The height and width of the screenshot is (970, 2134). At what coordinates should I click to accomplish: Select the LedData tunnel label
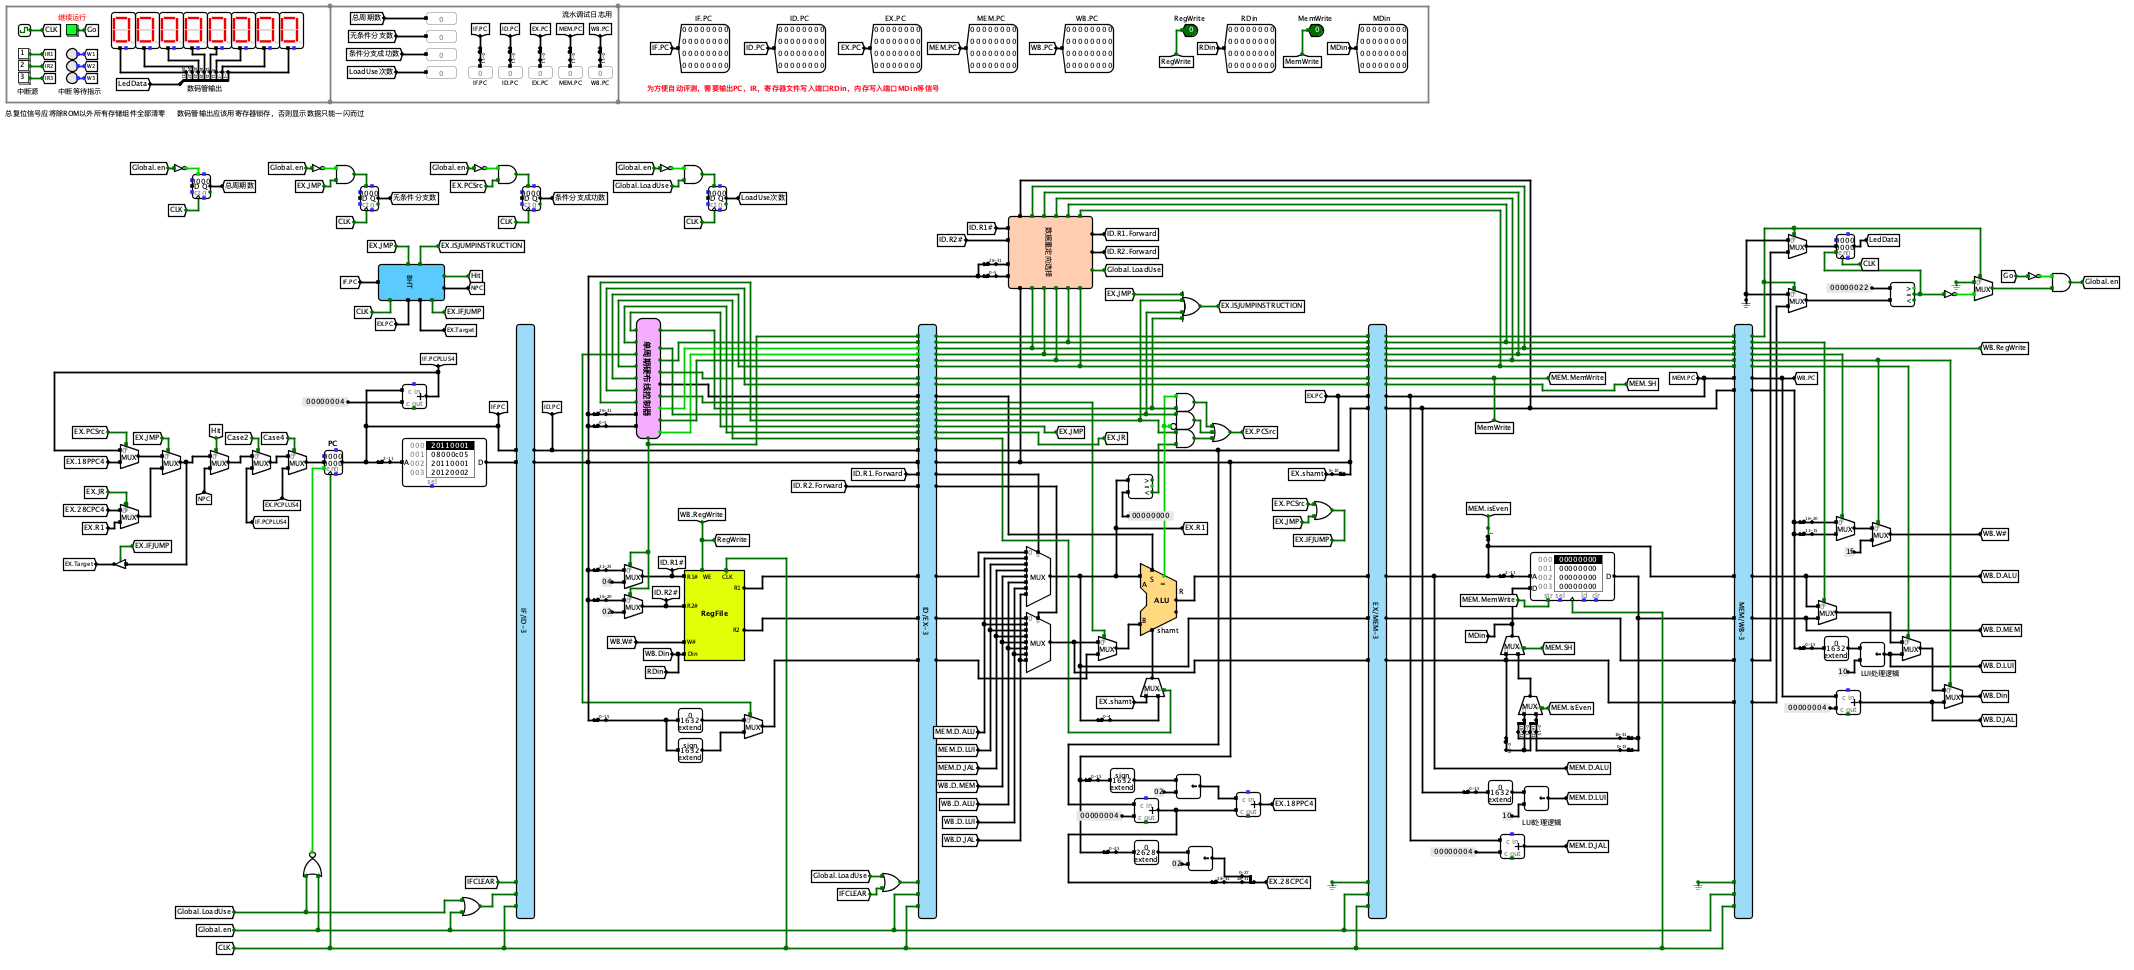[133, 84]
